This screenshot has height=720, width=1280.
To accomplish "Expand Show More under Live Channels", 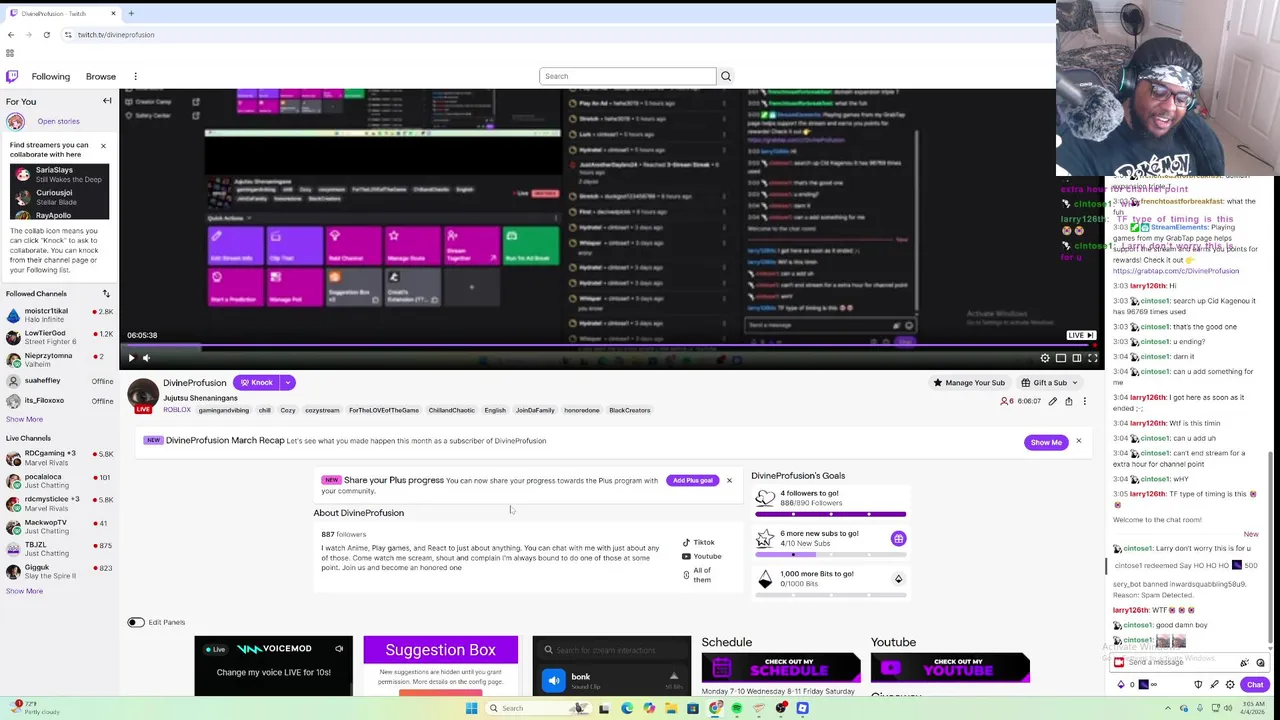I will 24,591.
